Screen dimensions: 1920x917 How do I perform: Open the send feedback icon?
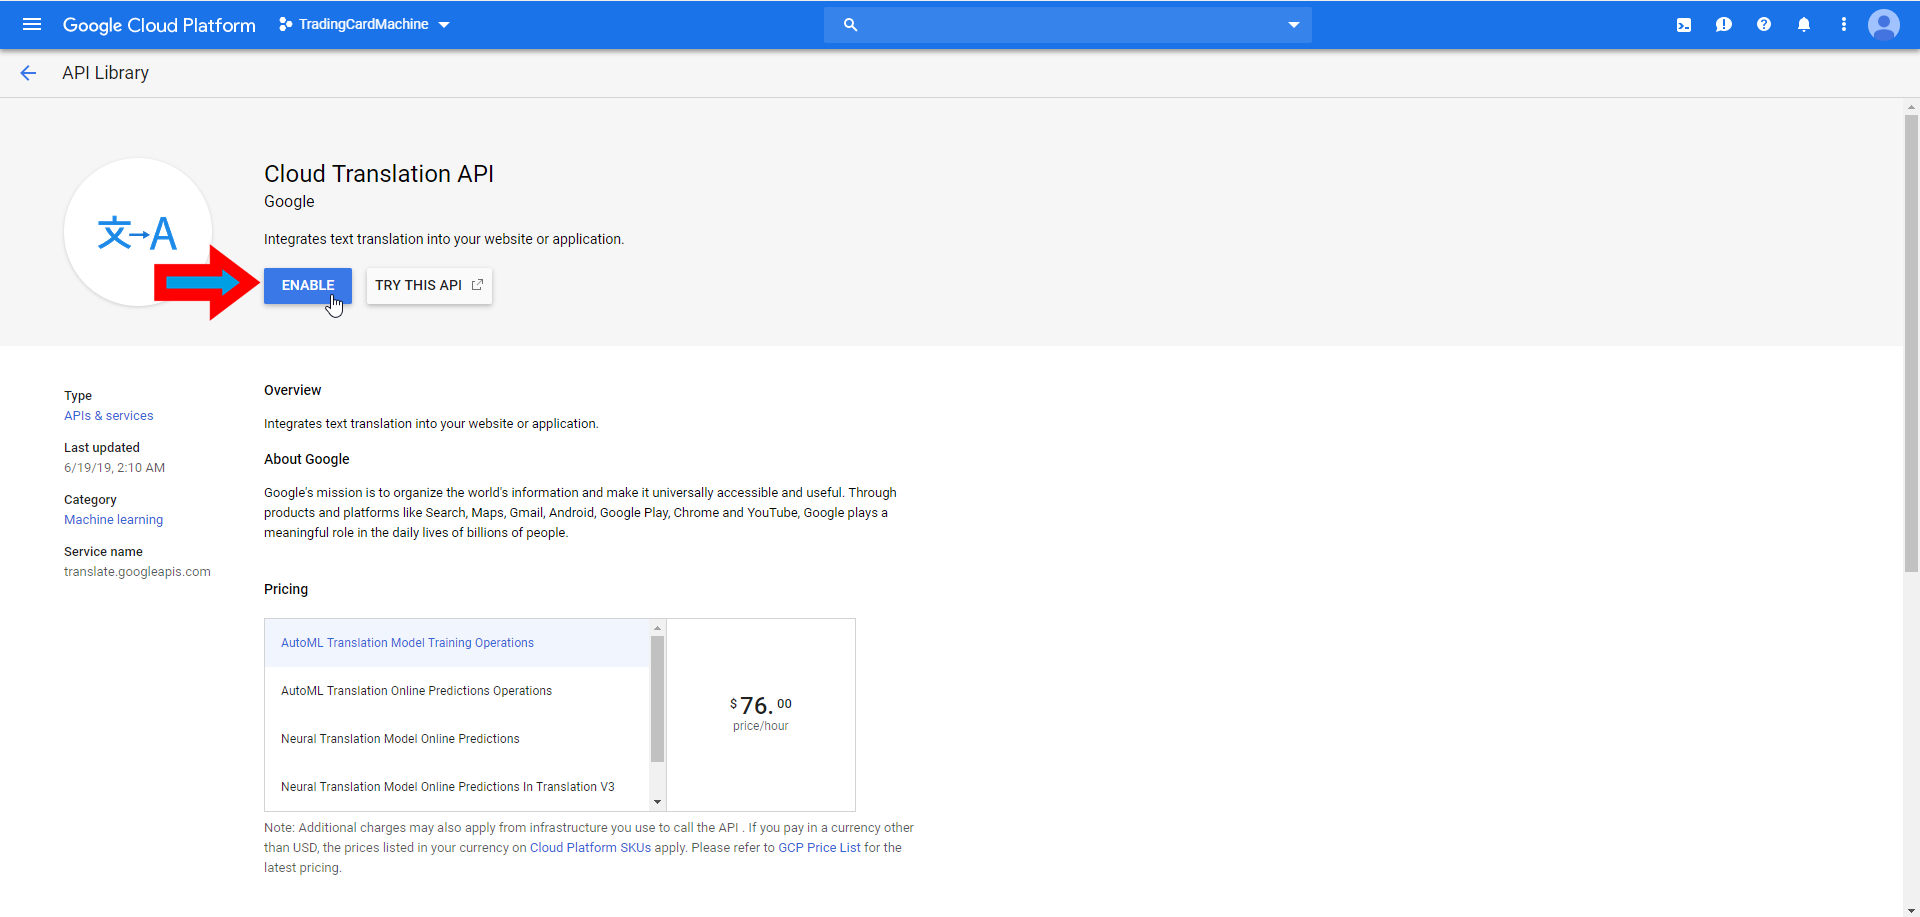(x=1724, y=25)
